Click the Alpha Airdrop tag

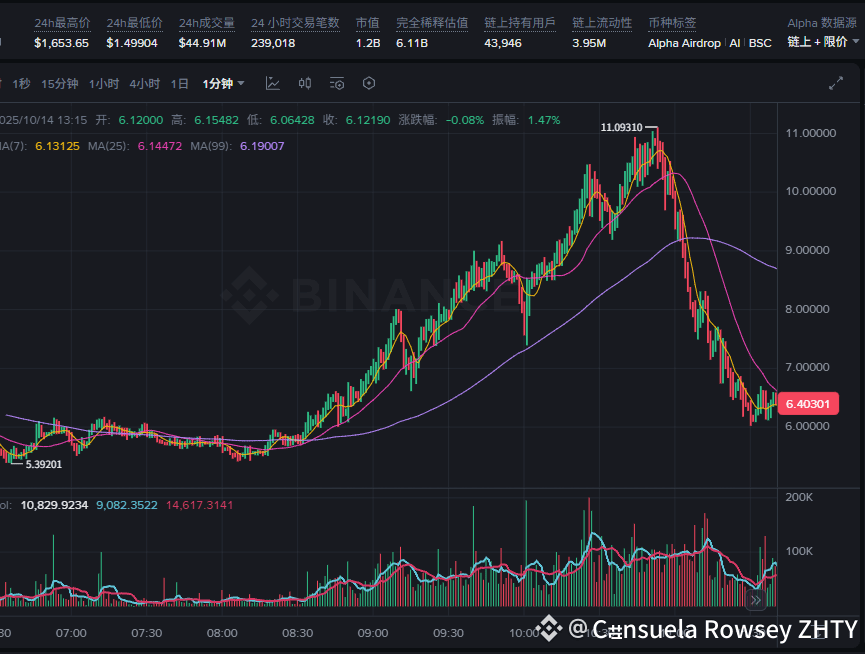pyautogui.click(x=684, y=43)
